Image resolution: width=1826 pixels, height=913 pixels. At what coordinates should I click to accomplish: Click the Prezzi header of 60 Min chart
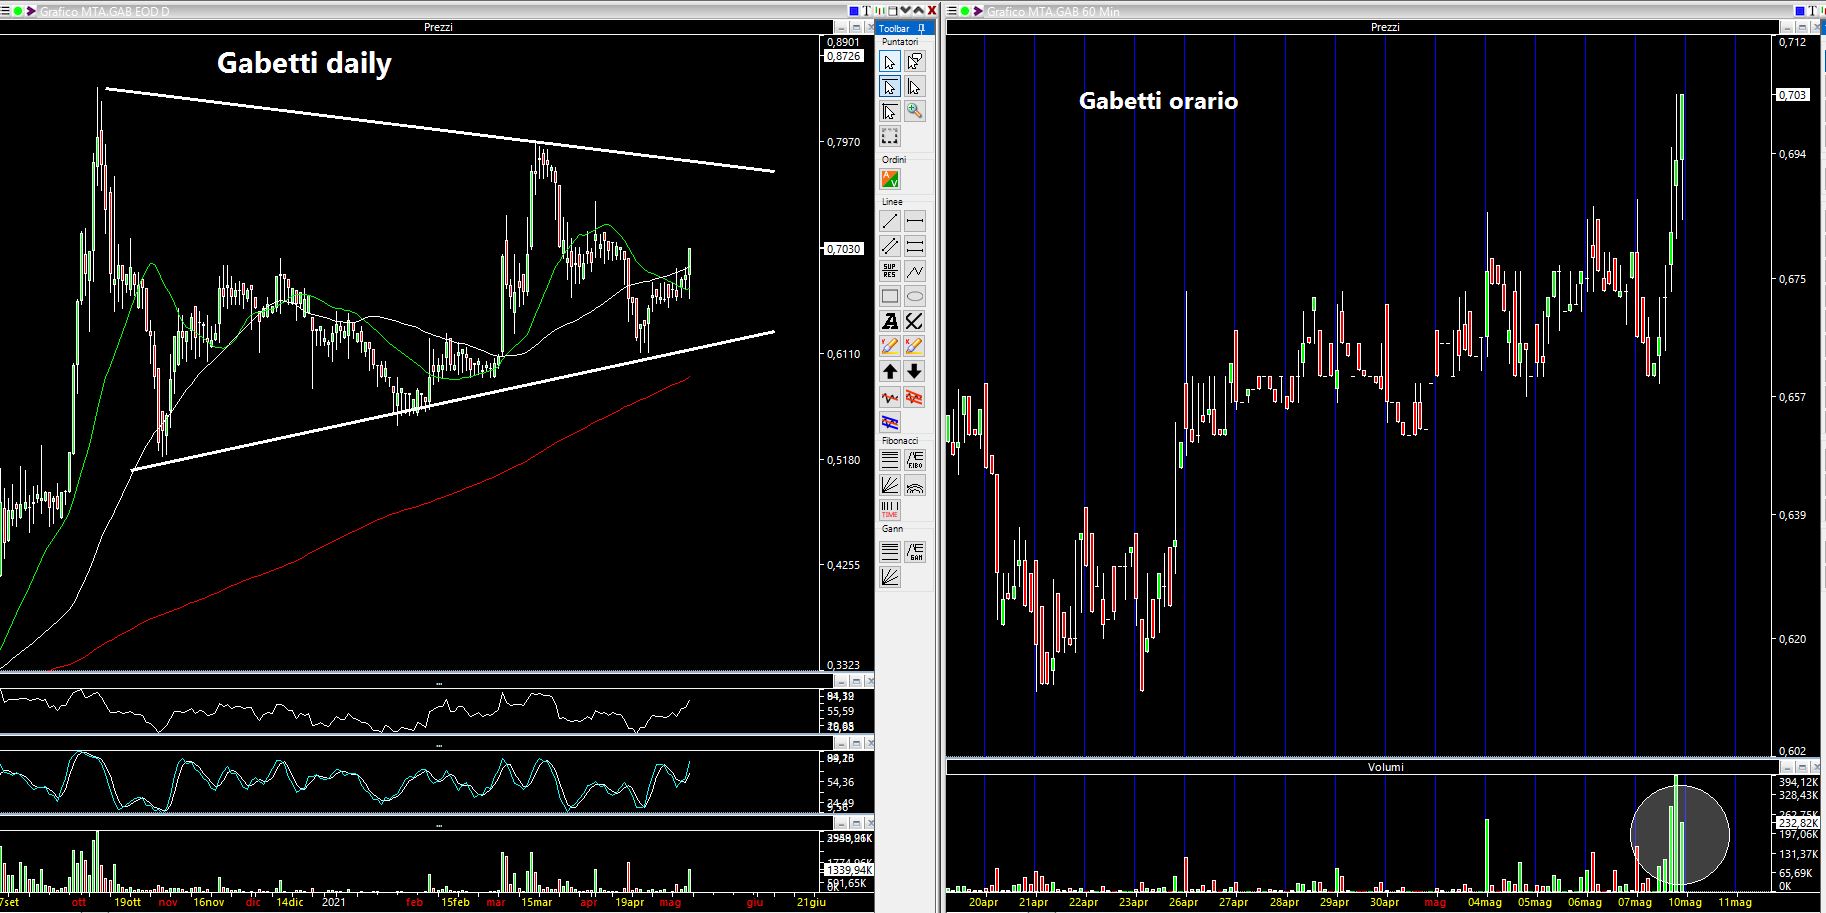[x=1385, y=27]
